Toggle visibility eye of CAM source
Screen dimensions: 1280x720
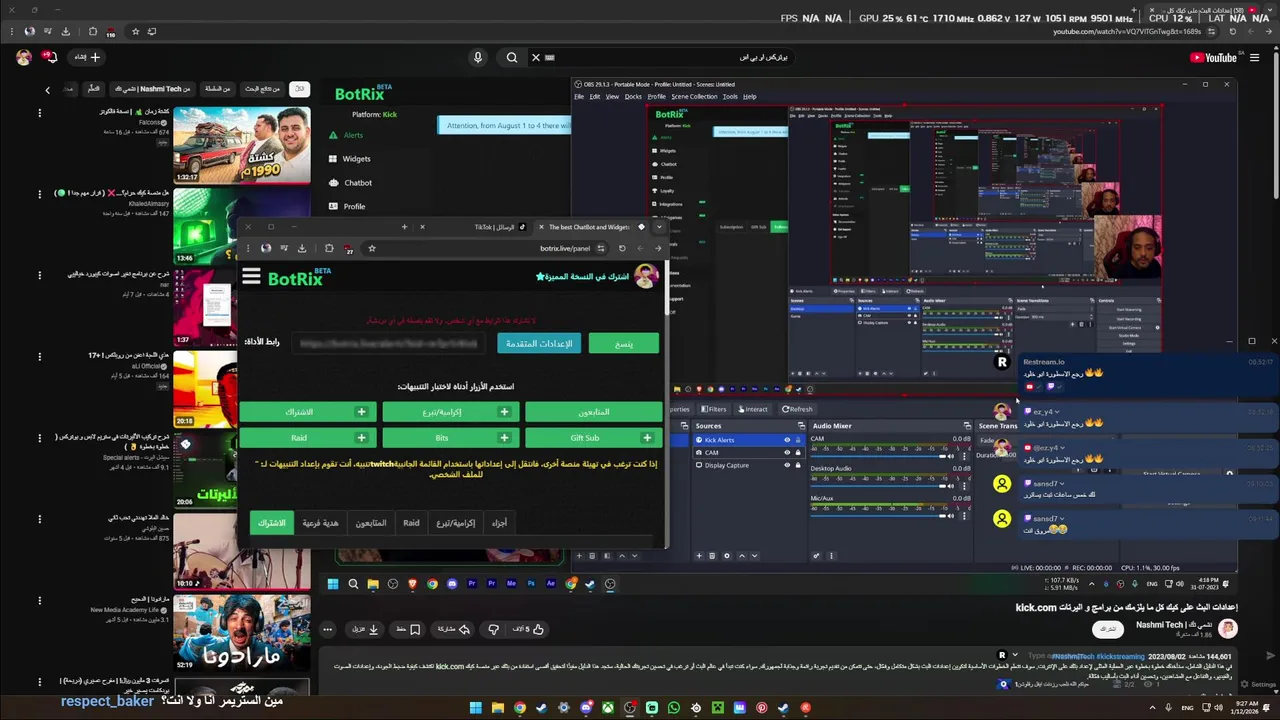787,452
